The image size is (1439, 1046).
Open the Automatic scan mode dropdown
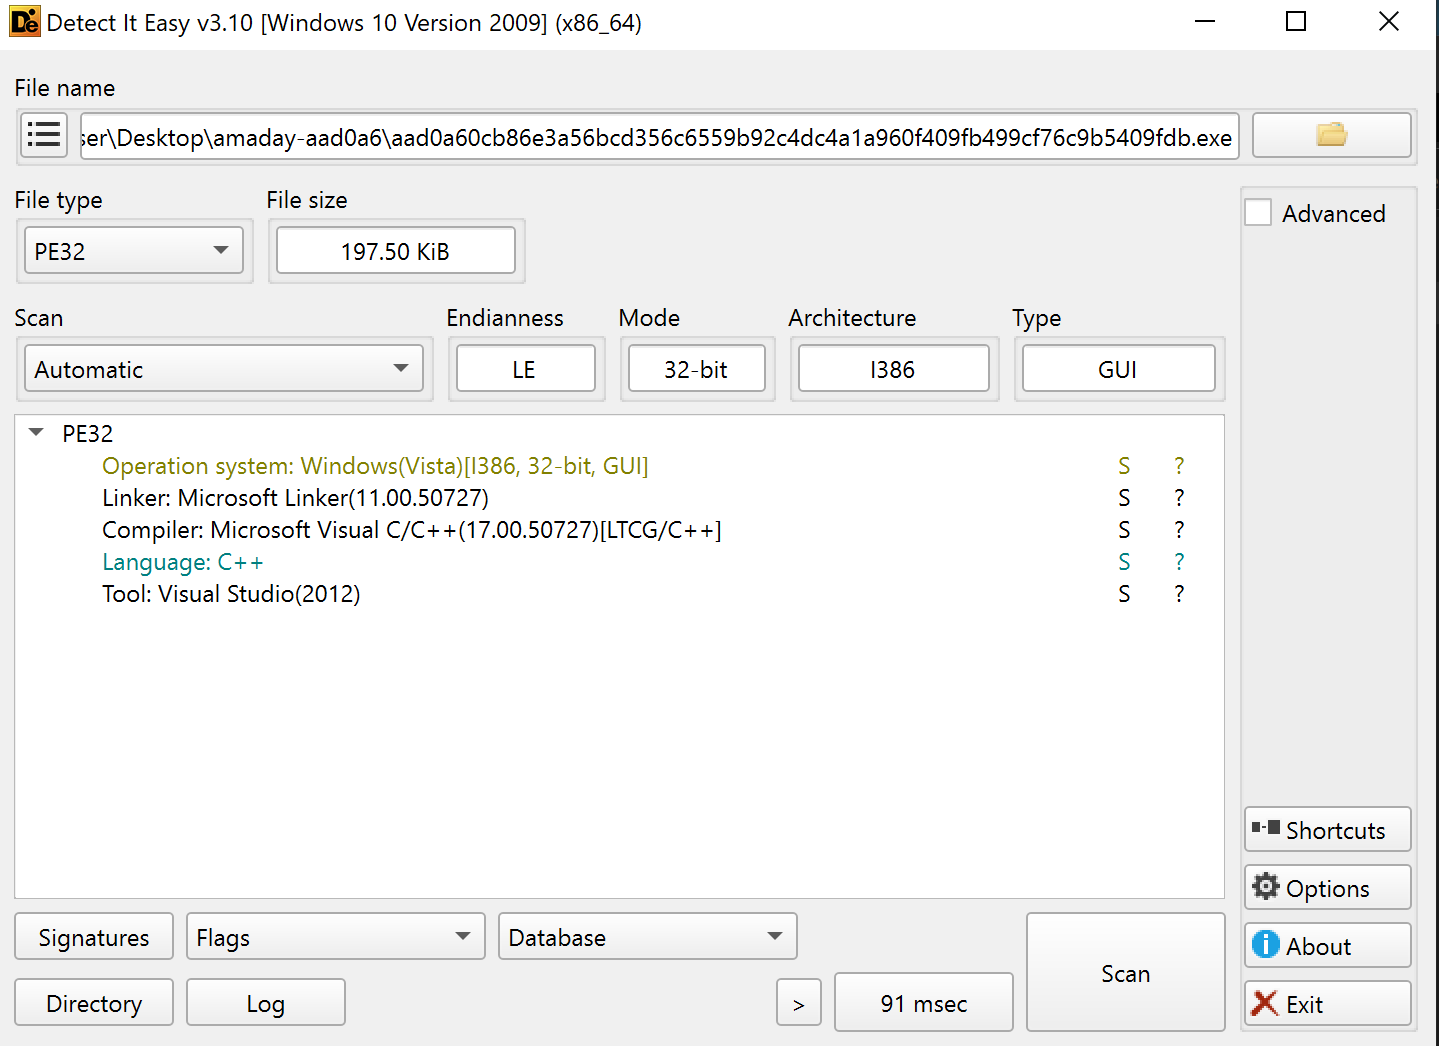(x=223, y=369)
